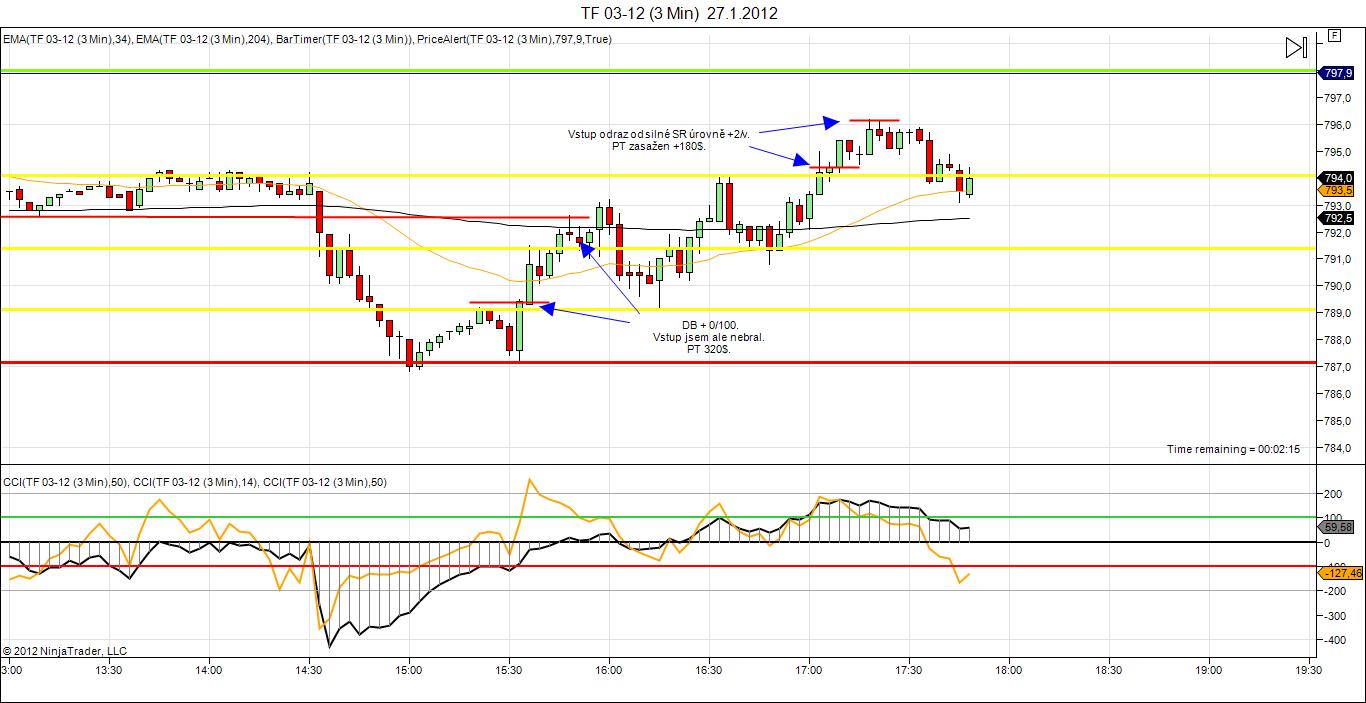Click the BarTimer(TF 03-12 (3 Min)) label
The height and width of the screenshot is (703, 1366).
coord(345,39)
